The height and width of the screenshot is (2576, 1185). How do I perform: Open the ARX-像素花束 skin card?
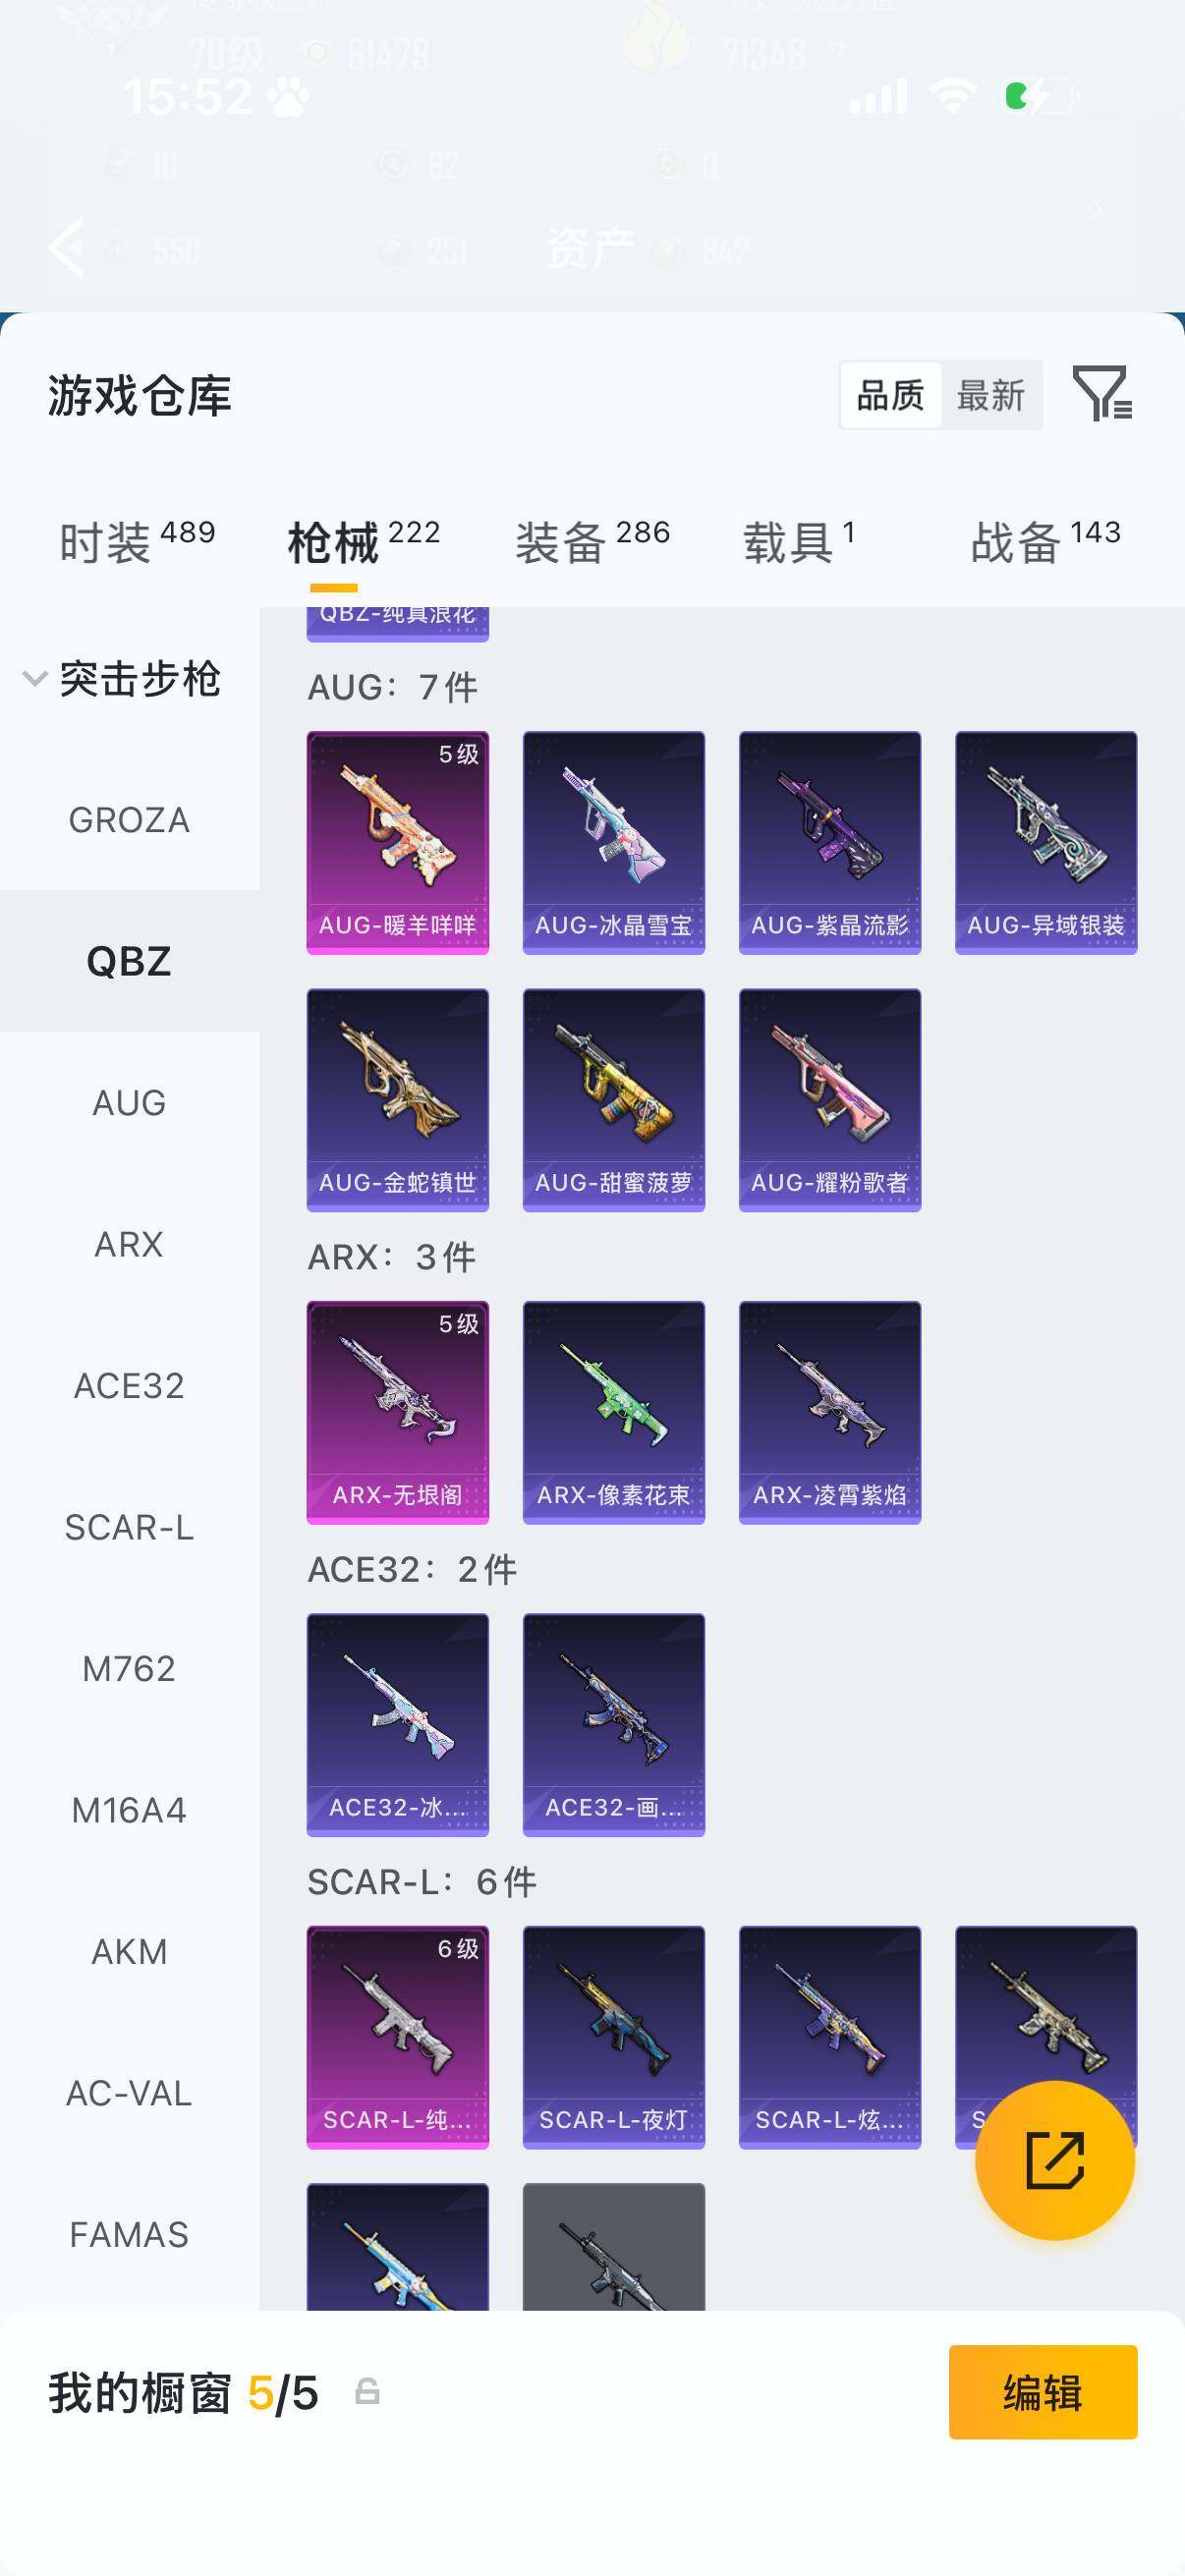(x=613, y=1412)
